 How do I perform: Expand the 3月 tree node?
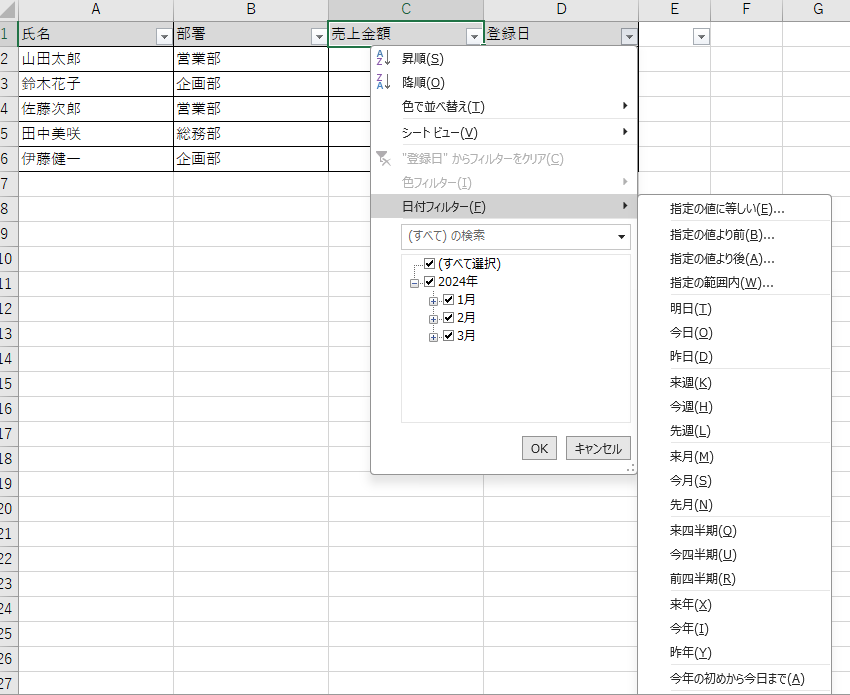point(434,336)
